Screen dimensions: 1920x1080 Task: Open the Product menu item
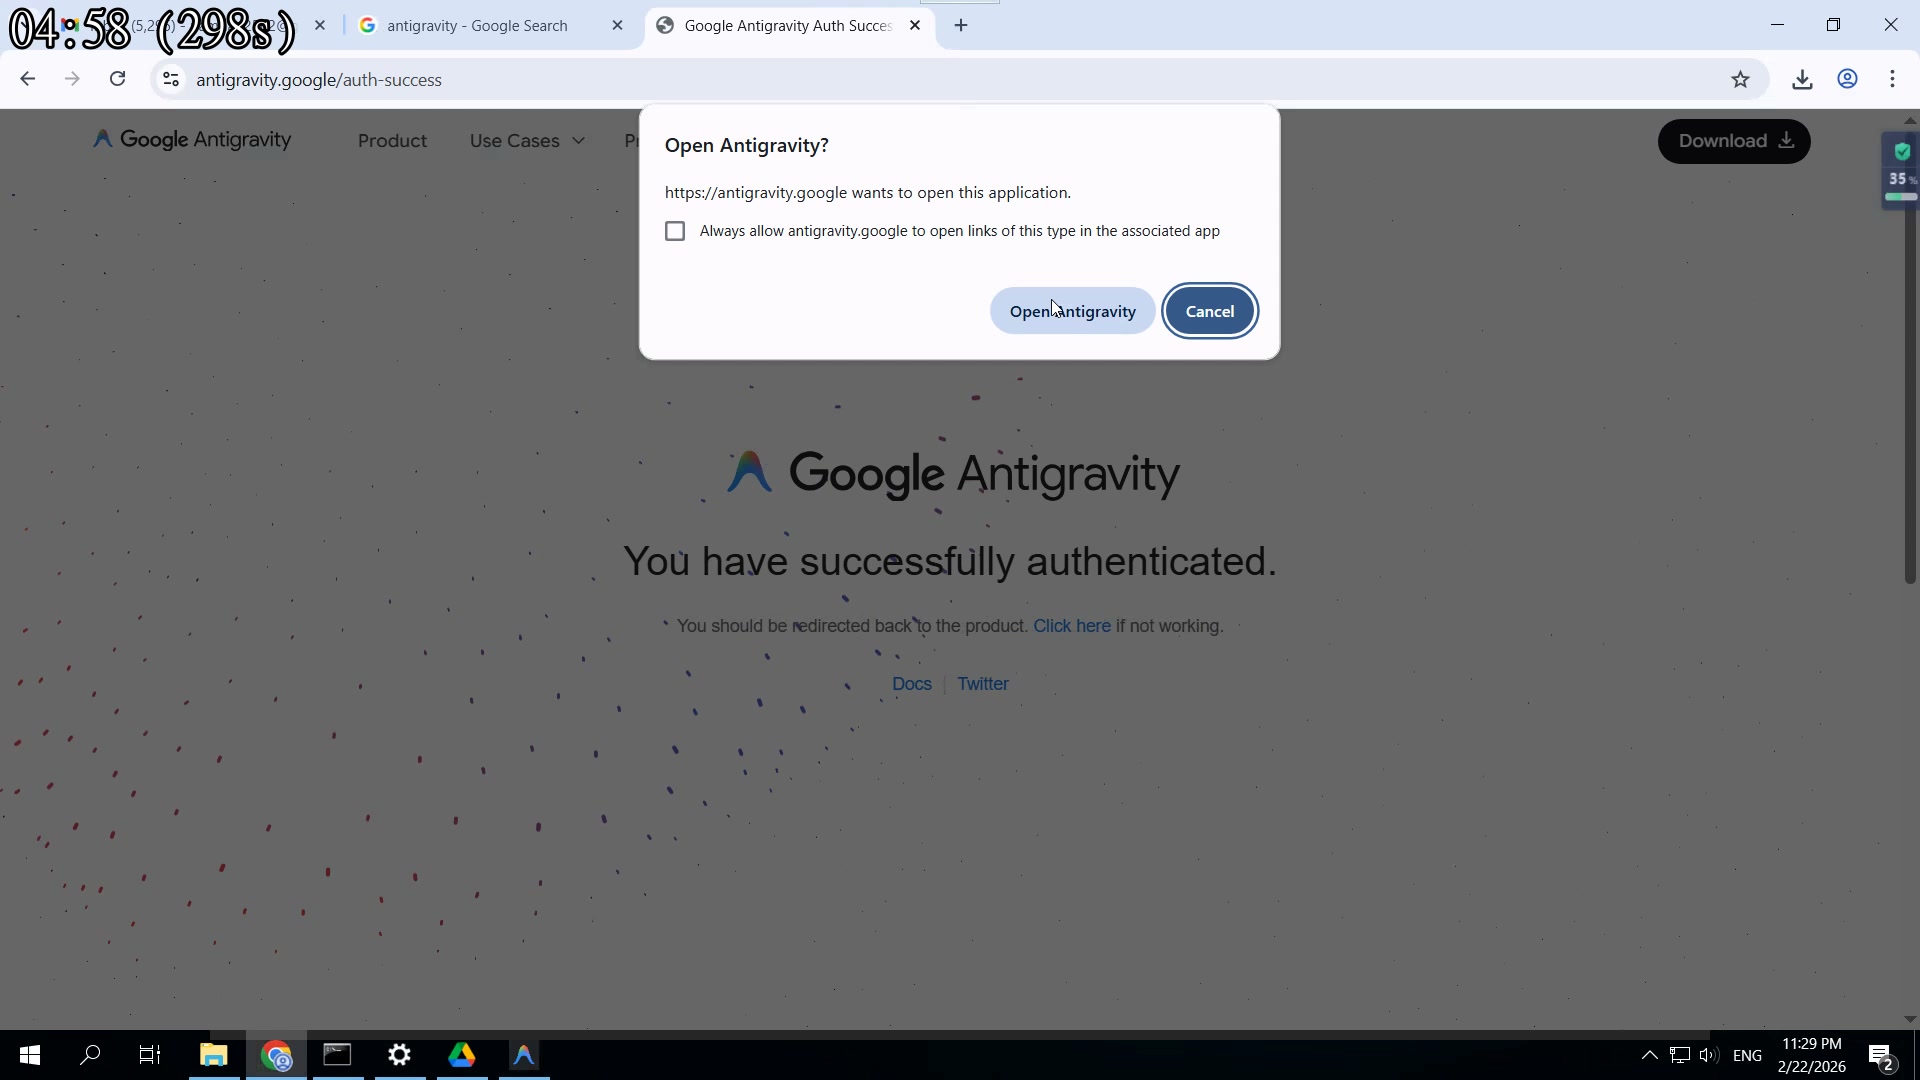point(392,141)
